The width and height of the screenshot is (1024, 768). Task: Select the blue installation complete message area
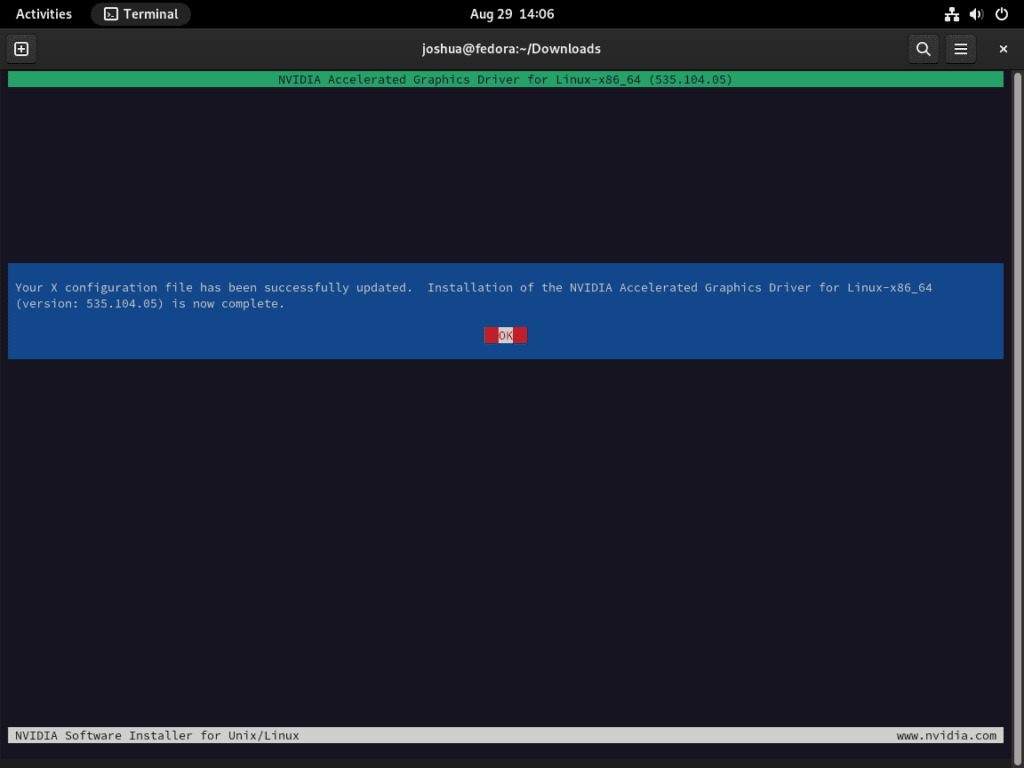[x=503, y=311]
